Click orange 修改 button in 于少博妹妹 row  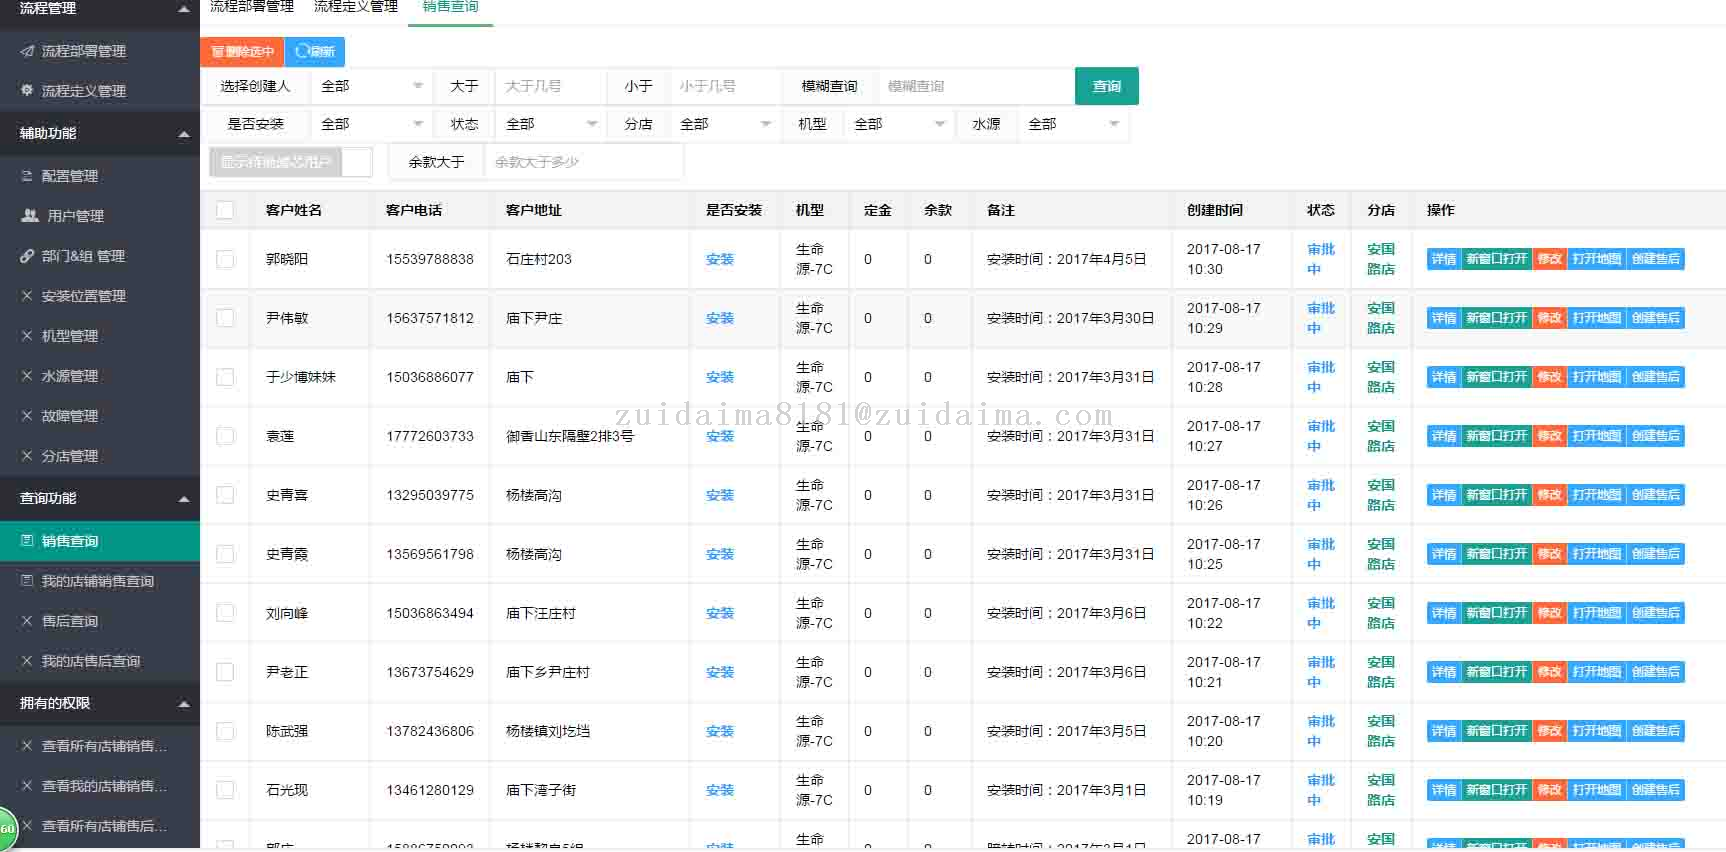(x=1549, y=377)
